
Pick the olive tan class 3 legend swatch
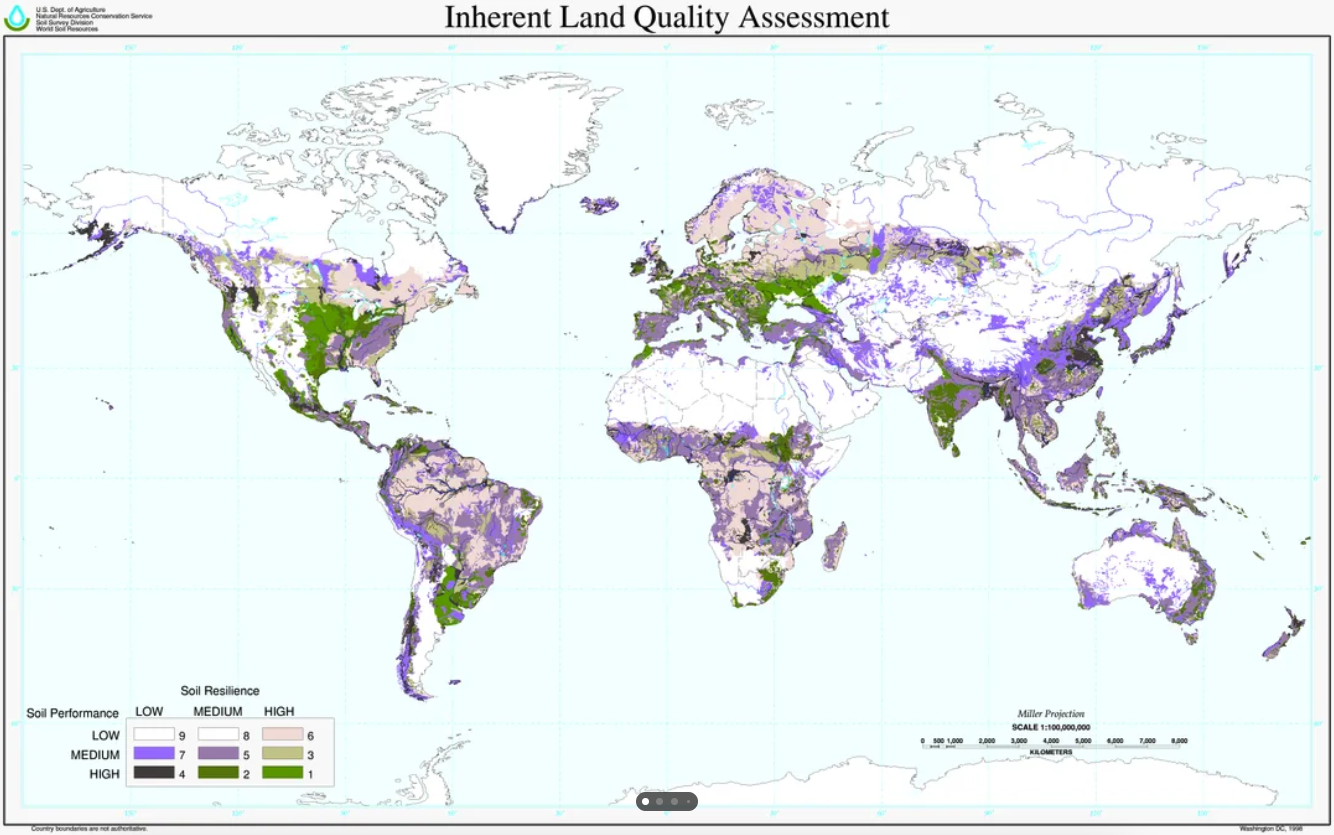(283, 755)
